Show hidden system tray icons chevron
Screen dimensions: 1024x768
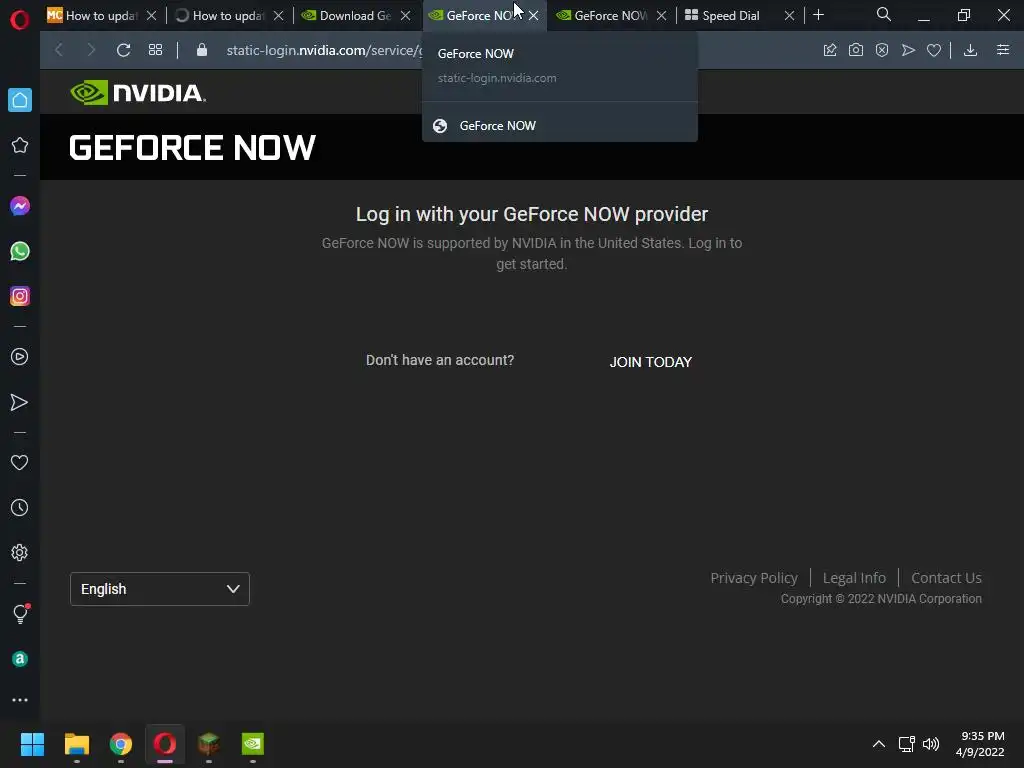pyautogui.click(x=879, y=744)
